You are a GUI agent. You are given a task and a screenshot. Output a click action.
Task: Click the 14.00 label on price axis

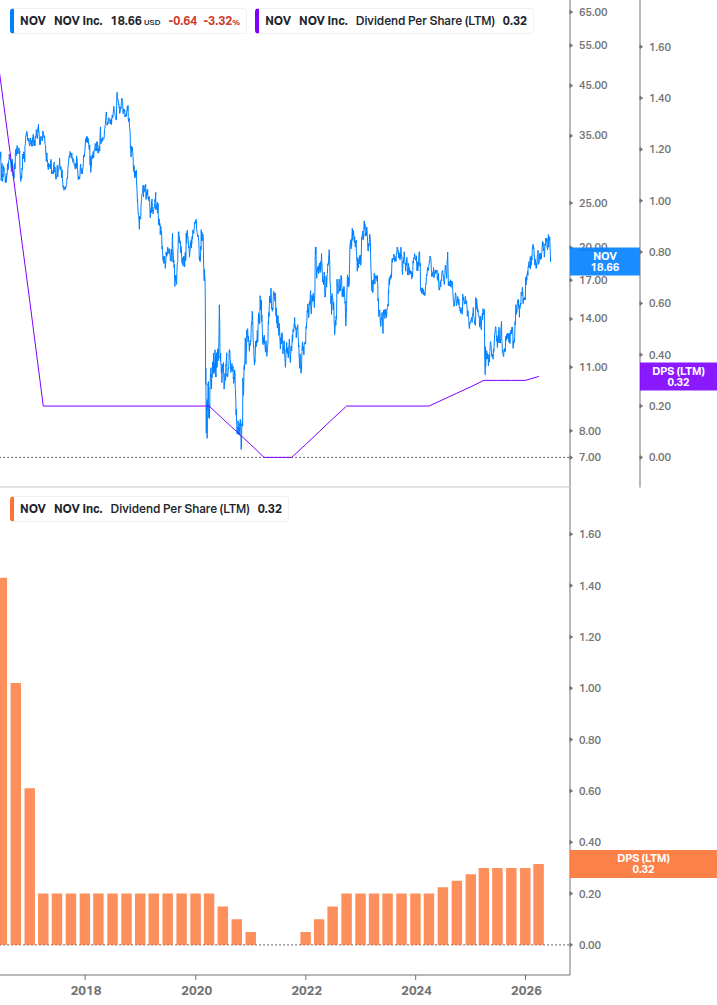[593, 319]
